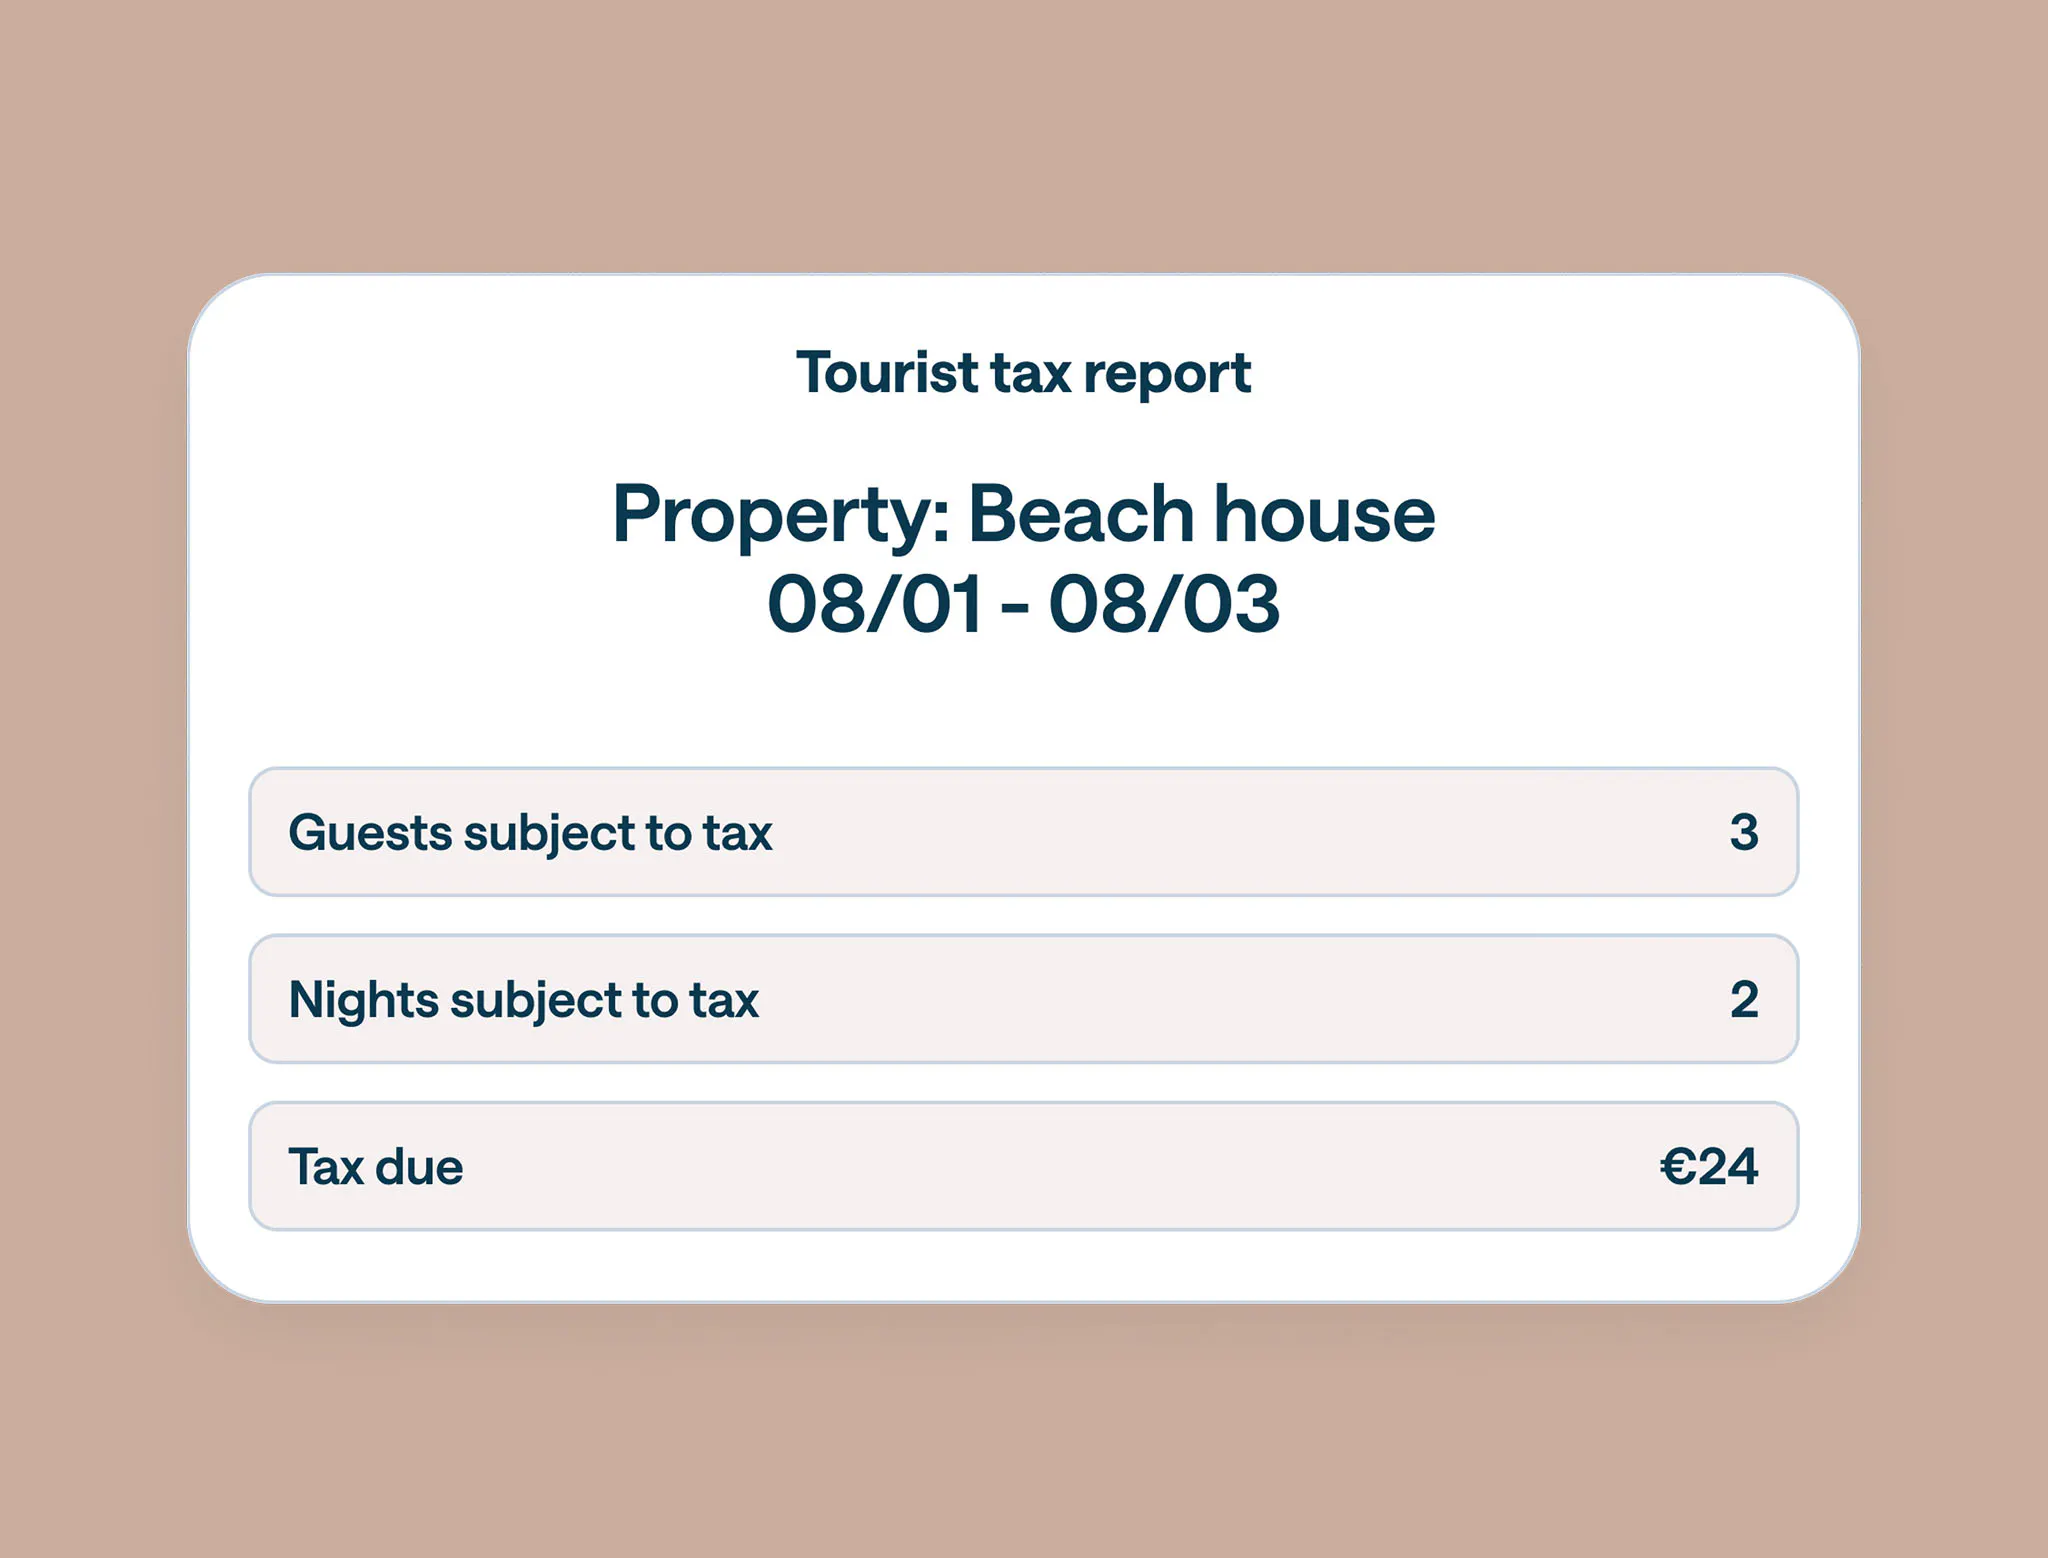This screenshot has width=2048, height=1558.
Task: Click the "Property:" heading word
Action: 780,516
